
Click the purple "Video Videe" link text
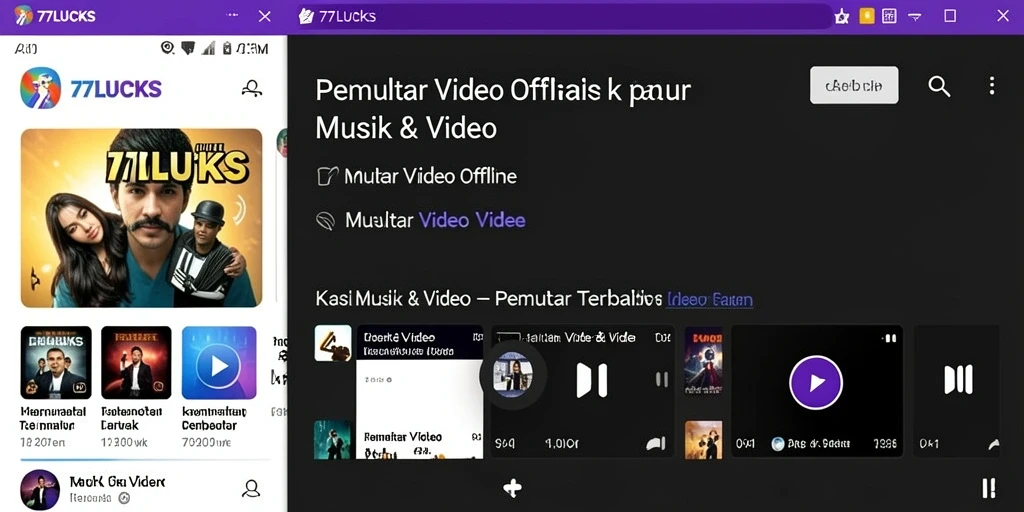point(472,220)
